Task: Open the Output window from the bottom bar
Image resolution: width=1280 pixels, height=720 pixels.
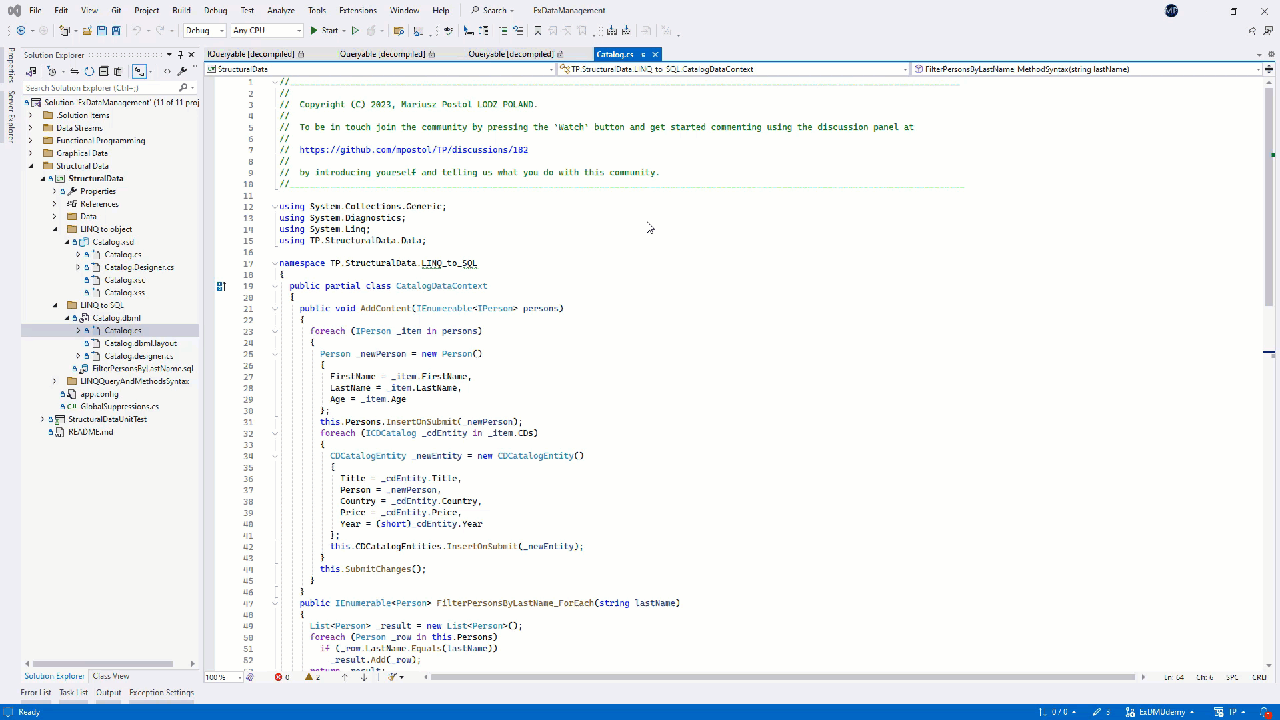Action: 110,691
